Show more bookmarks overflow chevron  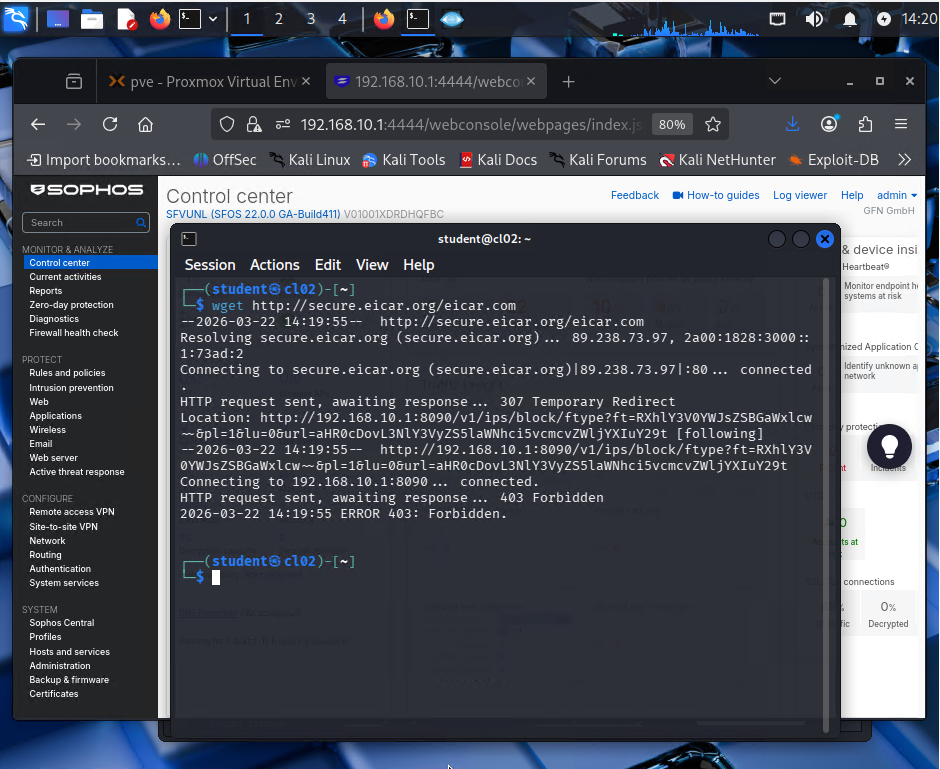point(905,160)
